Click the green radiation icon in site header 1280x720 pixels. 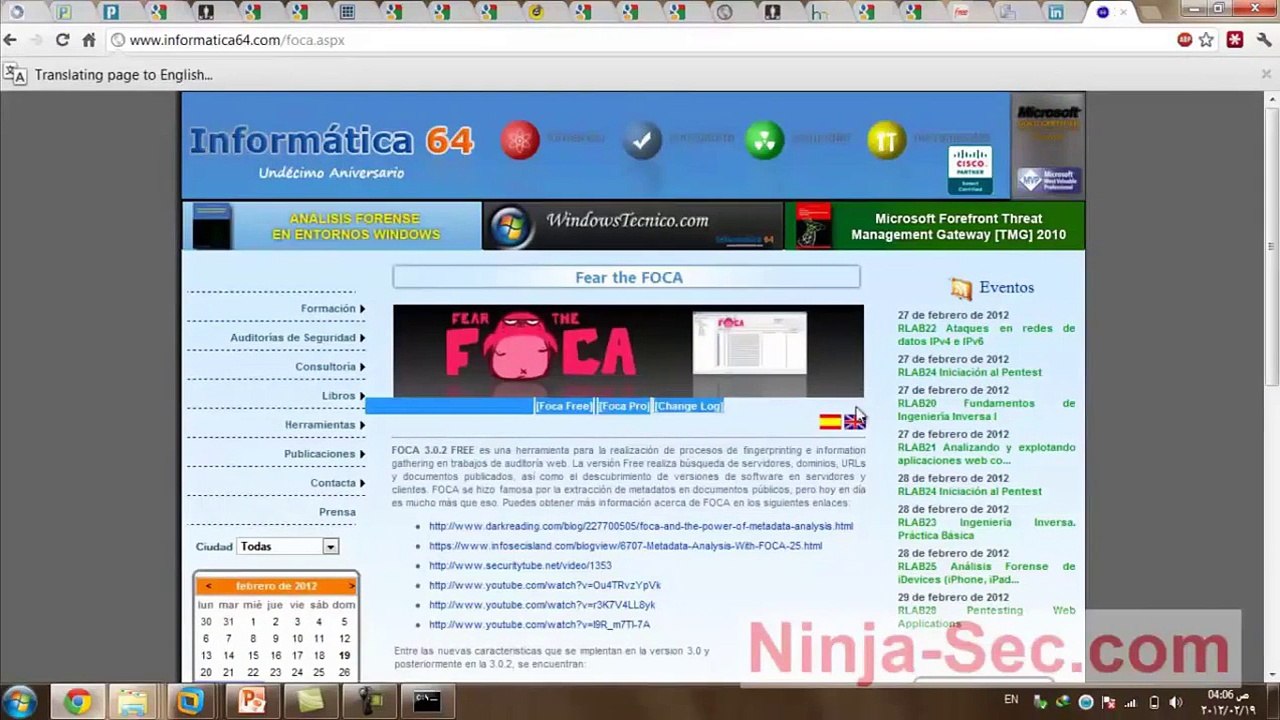point(765,140)
